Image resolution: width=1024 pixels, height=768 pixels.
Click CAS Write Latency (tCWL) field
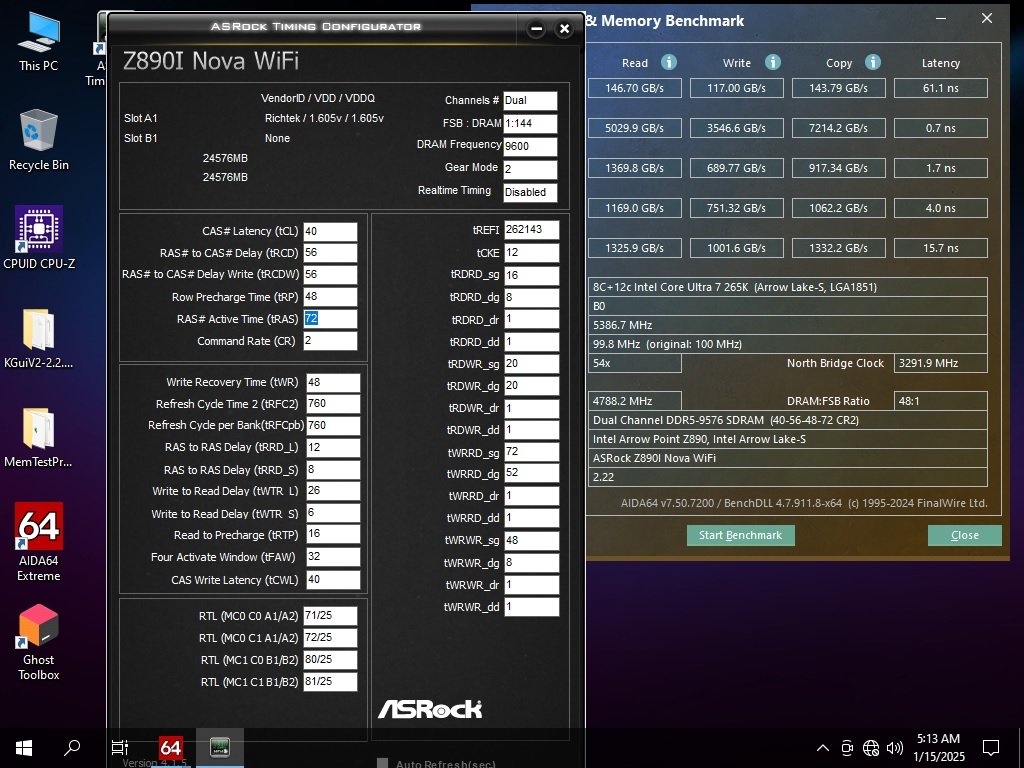(333, 580)
